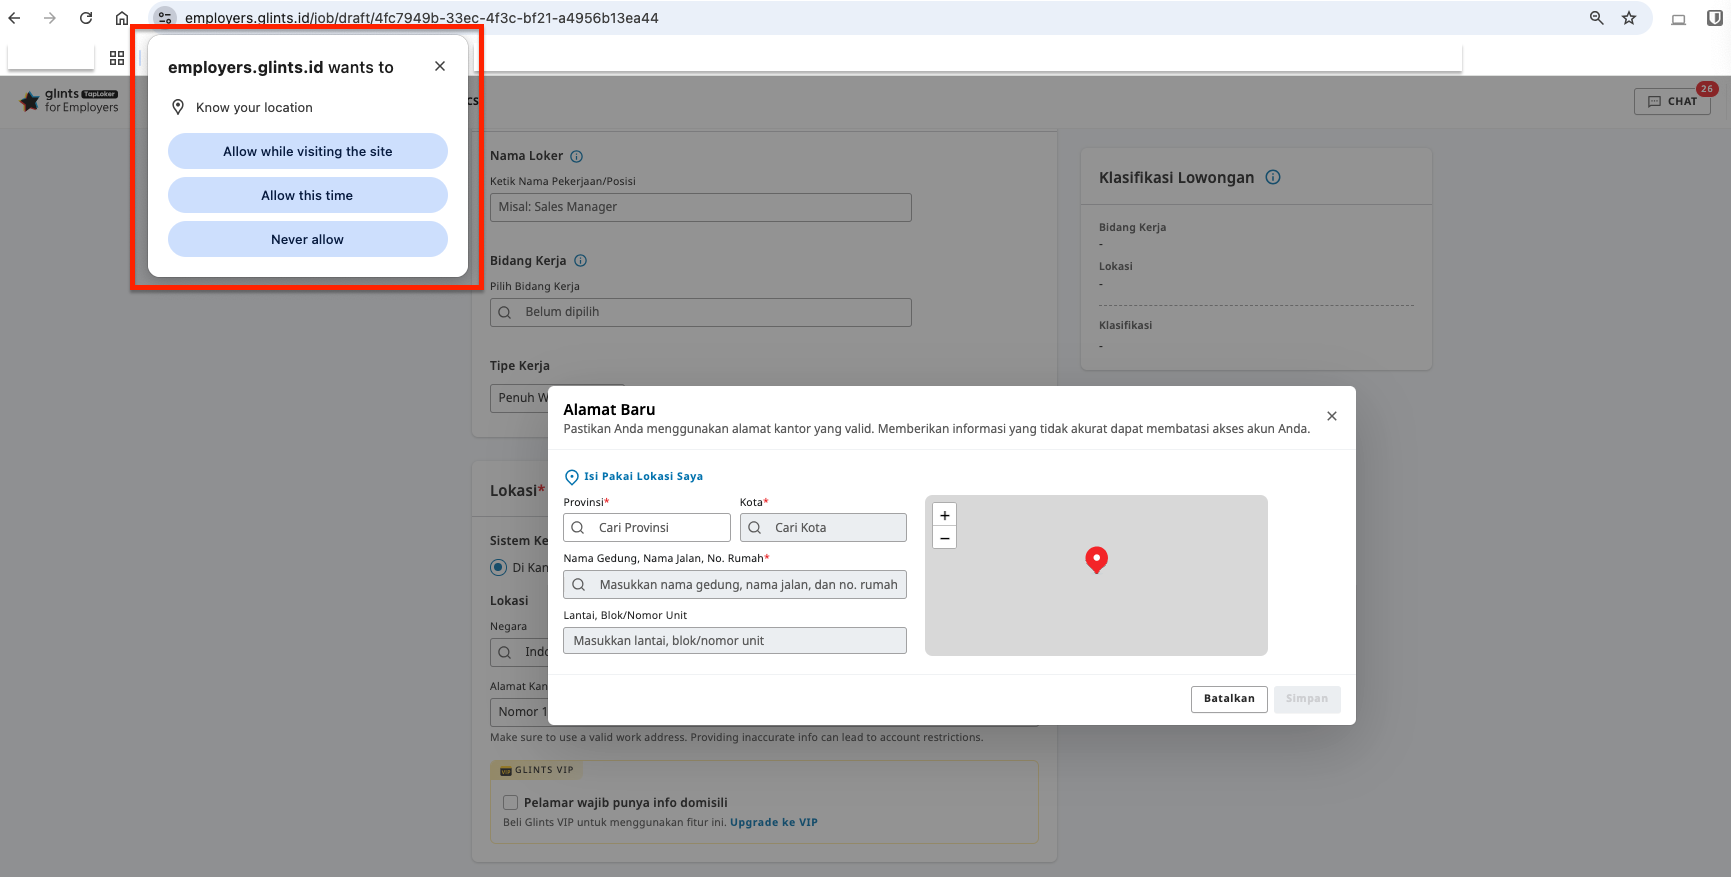This screenshot has width=1731, height=877.
Task: Open the Negara dropdown
Action: click(x=519, y=652)
